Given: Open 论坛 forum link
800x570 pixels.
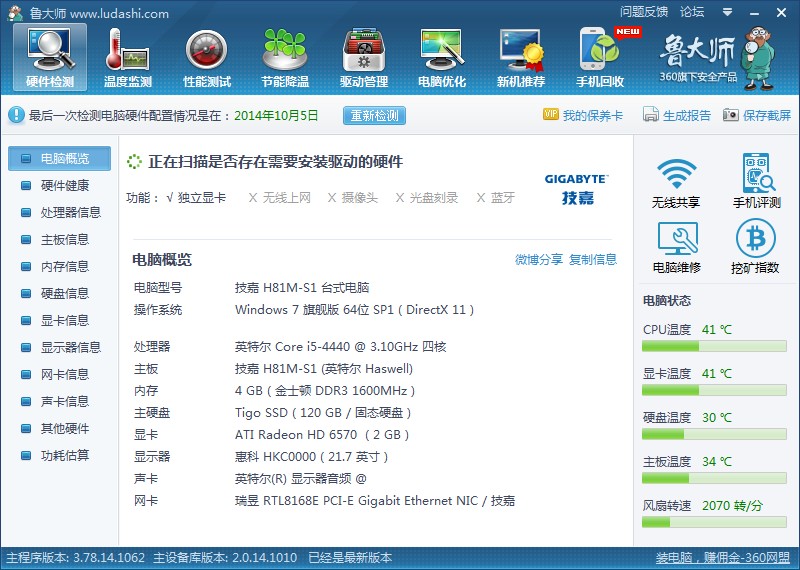Looking at the screenshot, I should pyautogui.click(x=692, y=12).
